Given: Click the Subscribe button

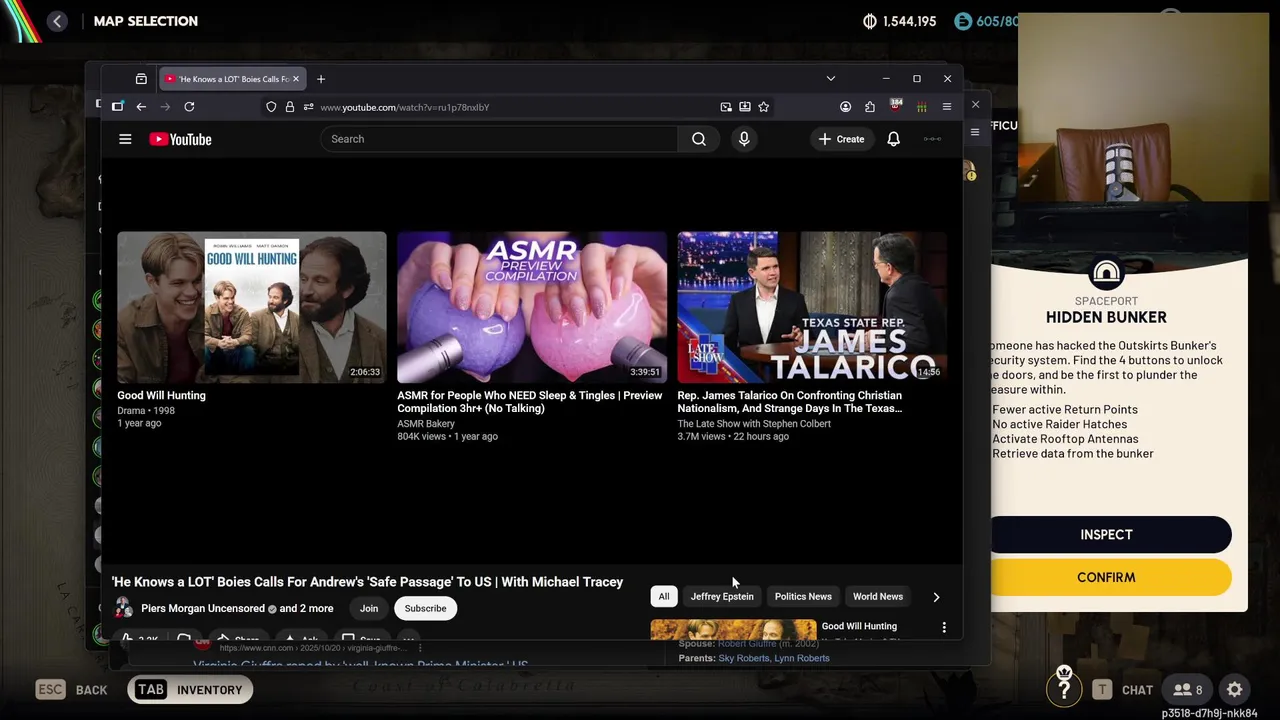Looking at the screenshot, I should click(x=425, y=608).
